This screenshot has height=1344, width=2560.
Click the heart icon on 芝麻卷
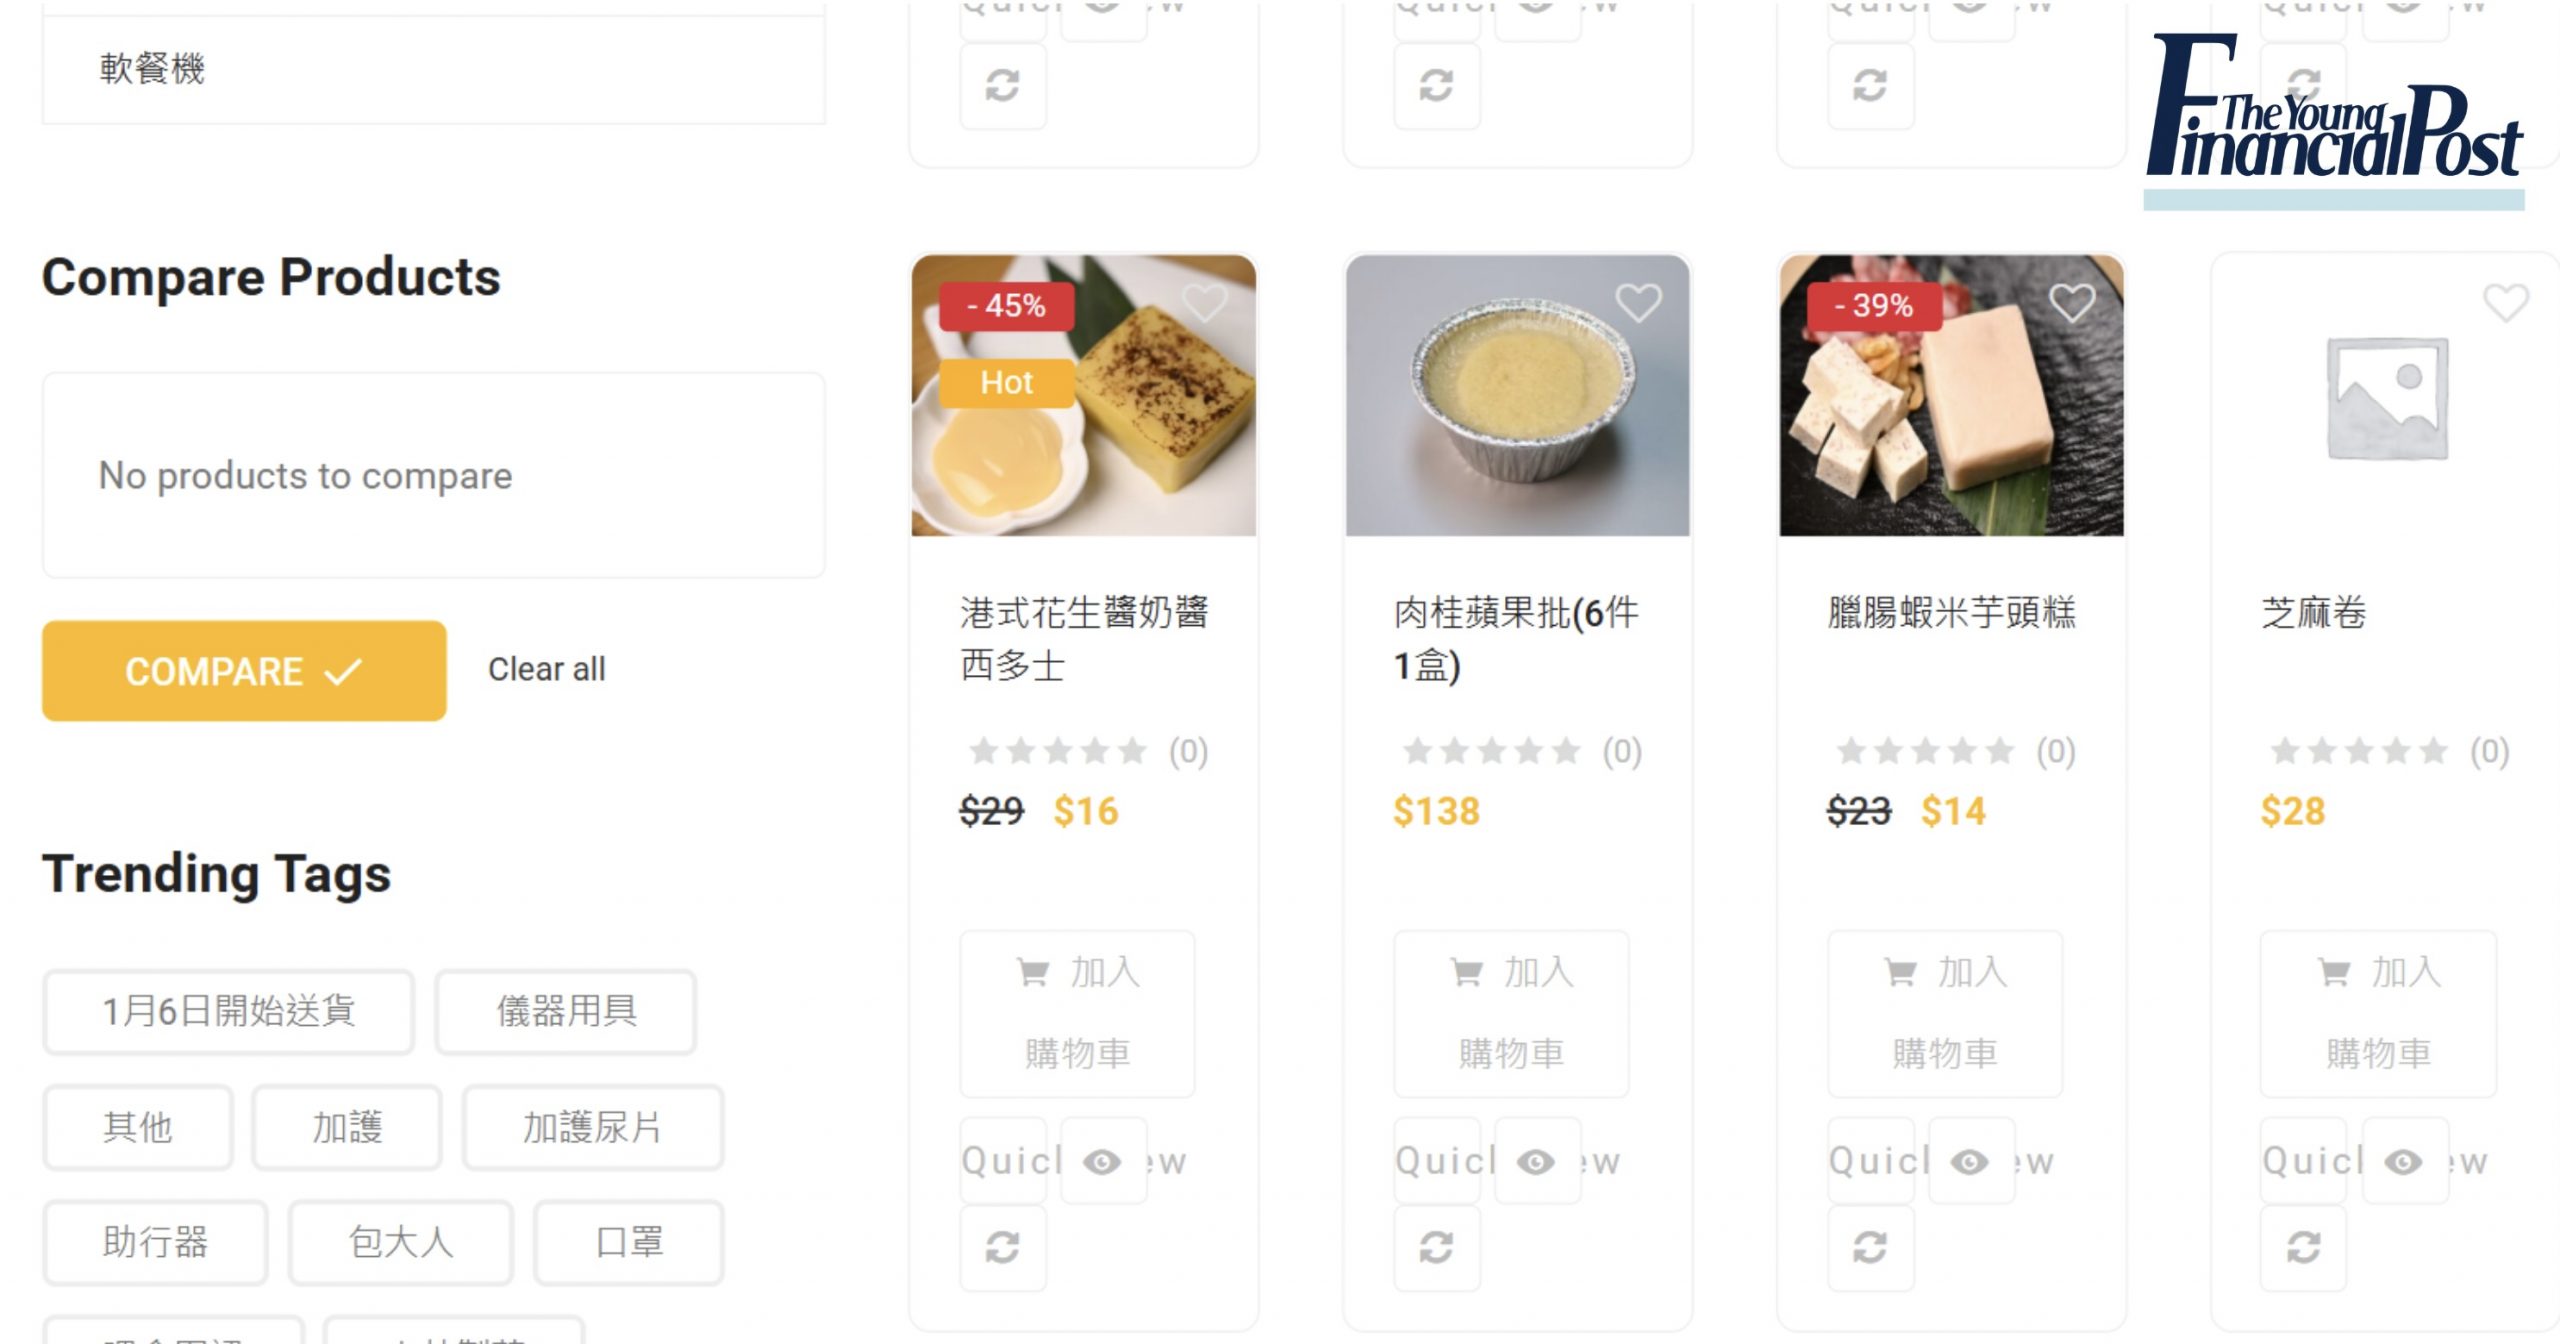pos(2506,302)
